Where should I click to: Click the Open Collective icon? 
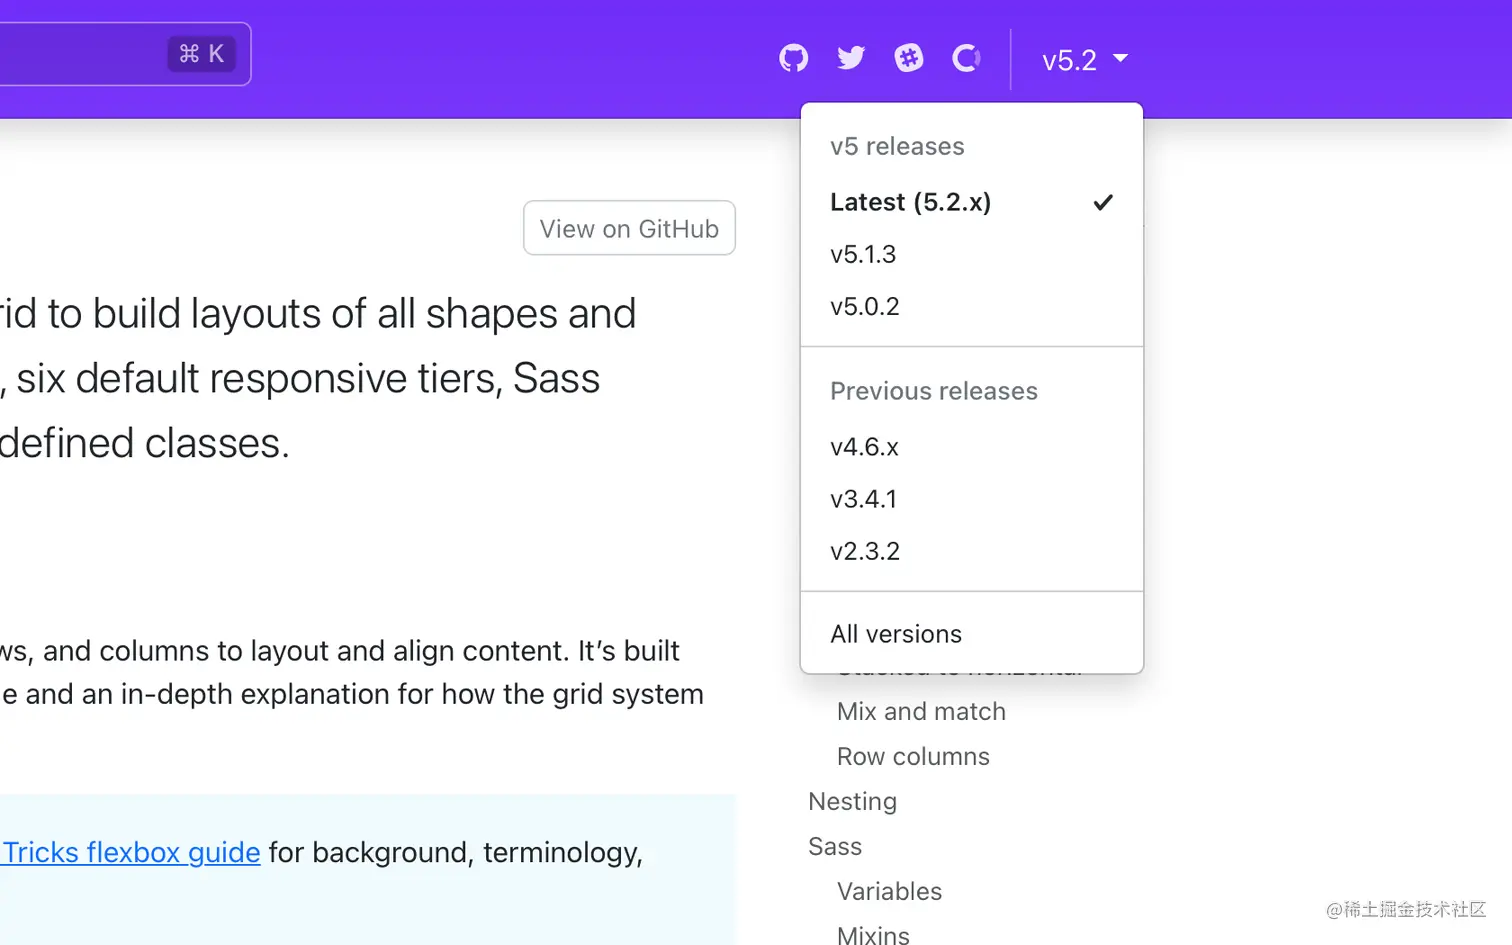[965, 58]
